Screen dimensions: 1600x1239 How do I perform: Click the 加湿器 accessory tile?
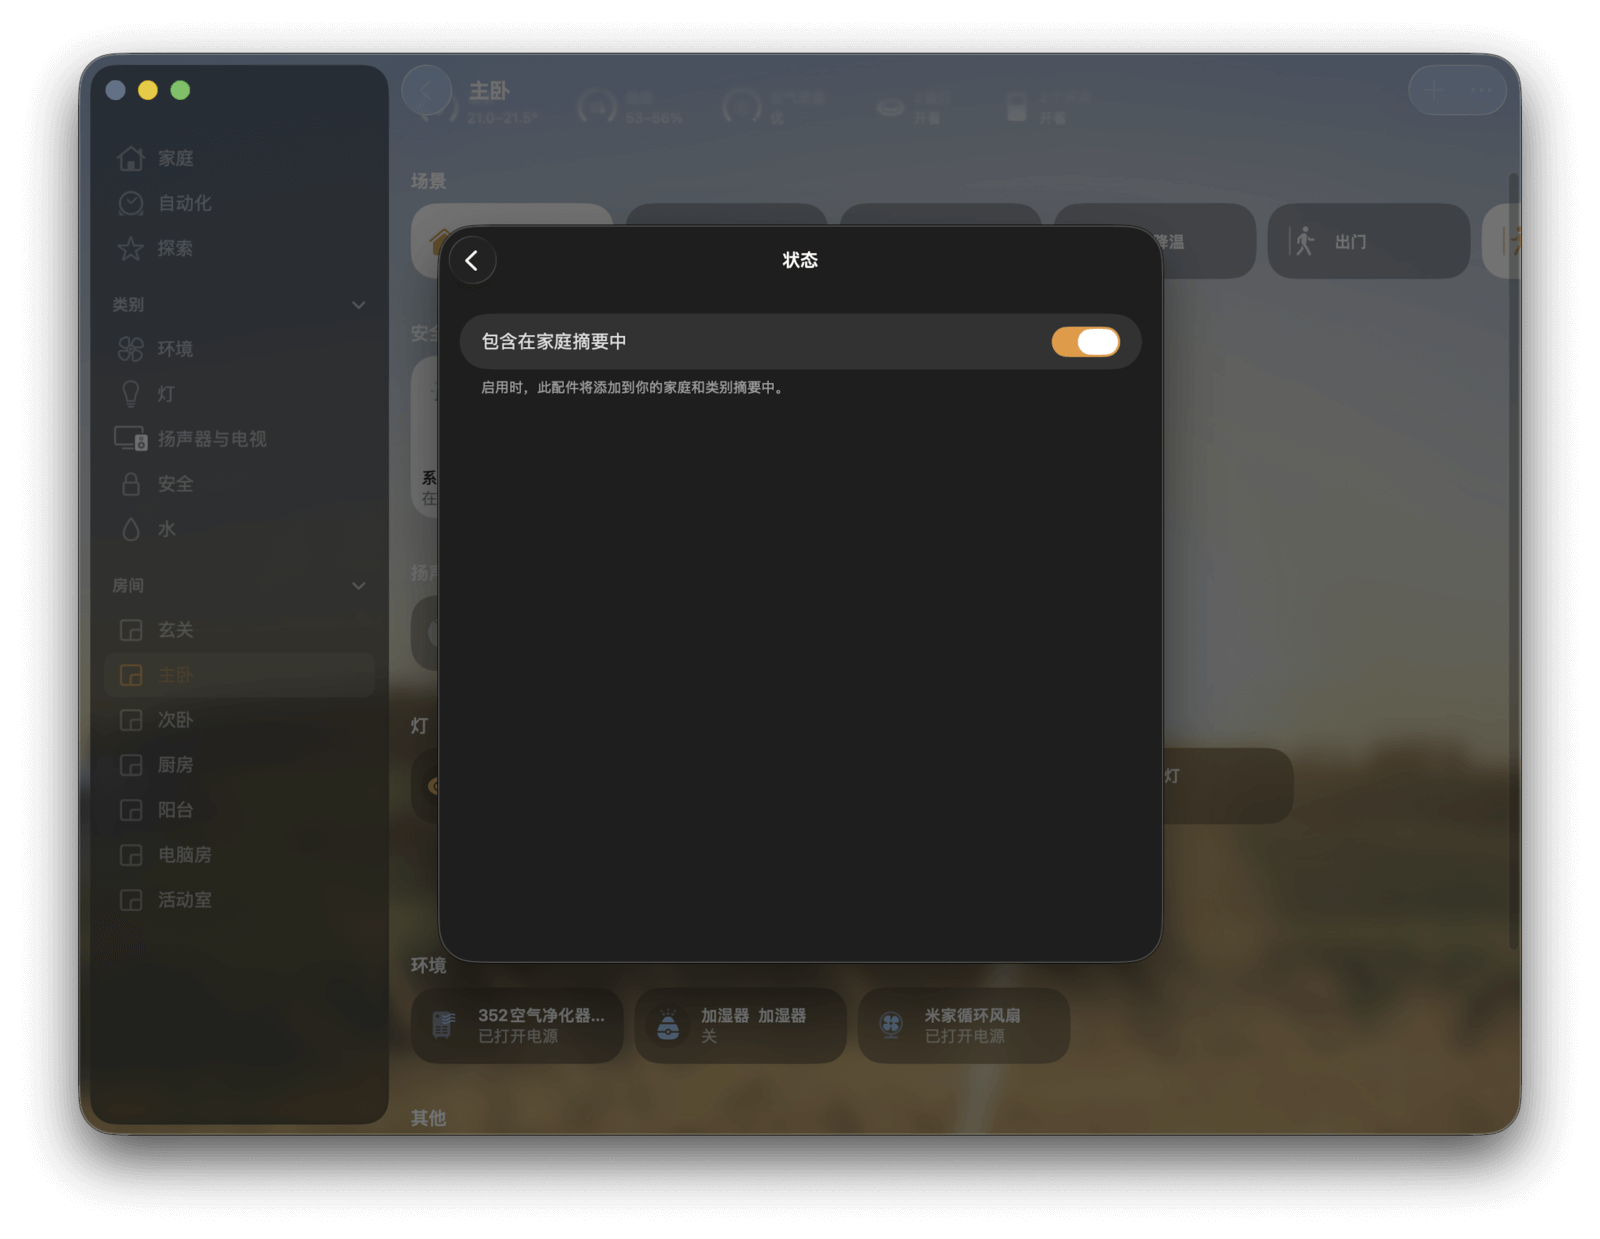(740, 1025)
